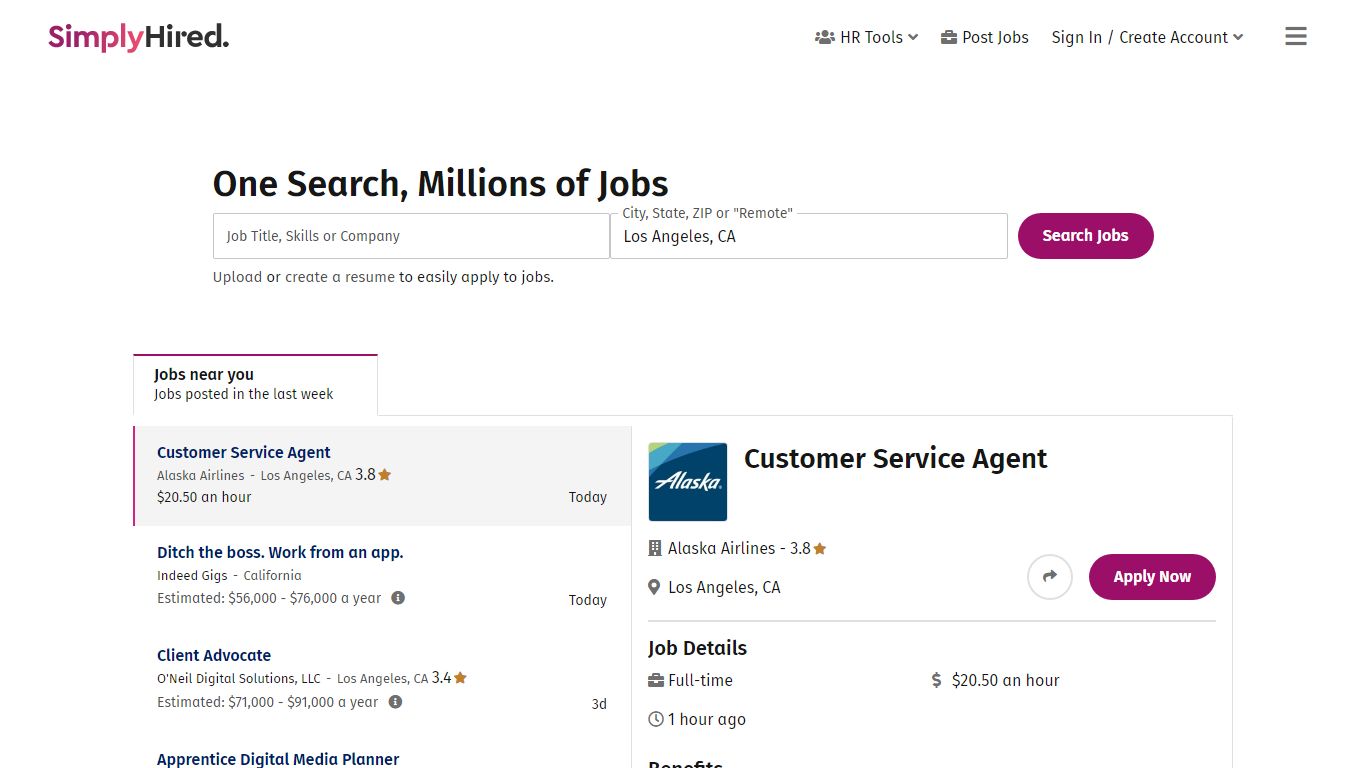Click the clock icon beside 1 hour ago

point(656,719)
